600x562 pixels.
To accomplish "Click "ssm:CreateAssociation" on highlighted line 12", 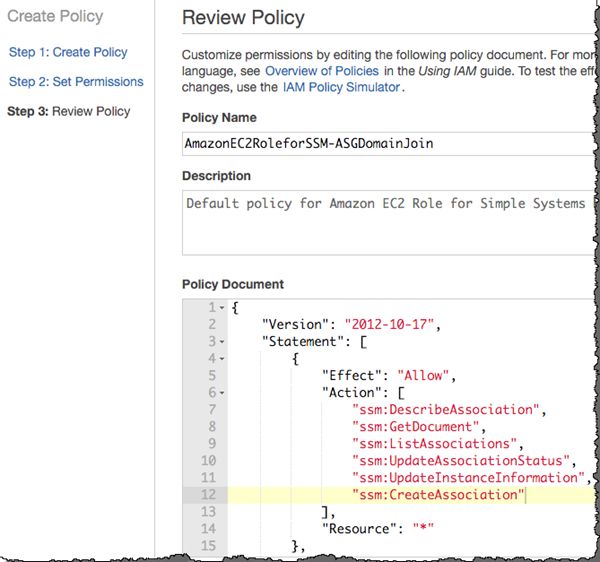I will tap(438, 494).
